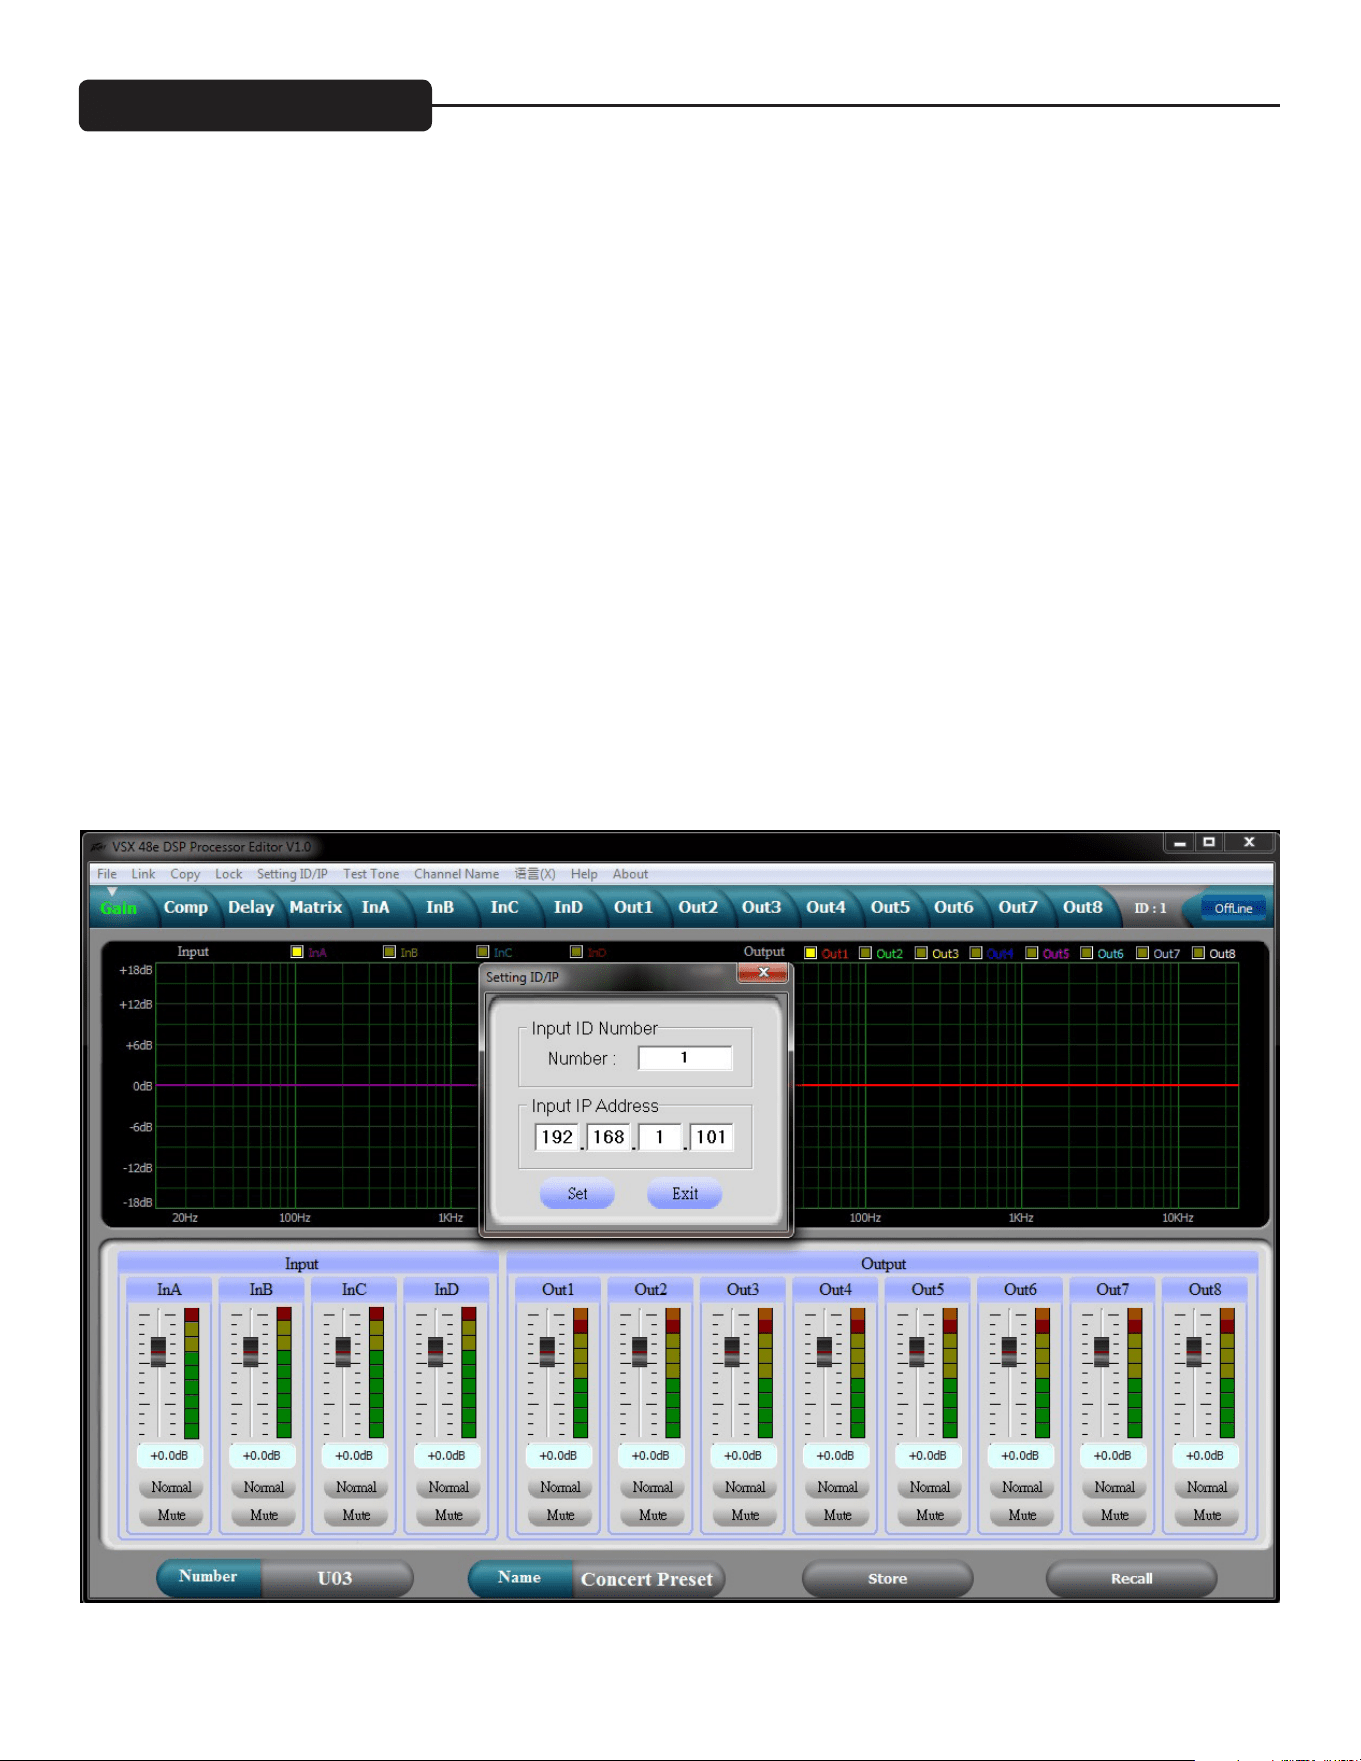1361x1761 pixels.
Task: Click the preset Name label button
Action: [x=520, y=1578]
